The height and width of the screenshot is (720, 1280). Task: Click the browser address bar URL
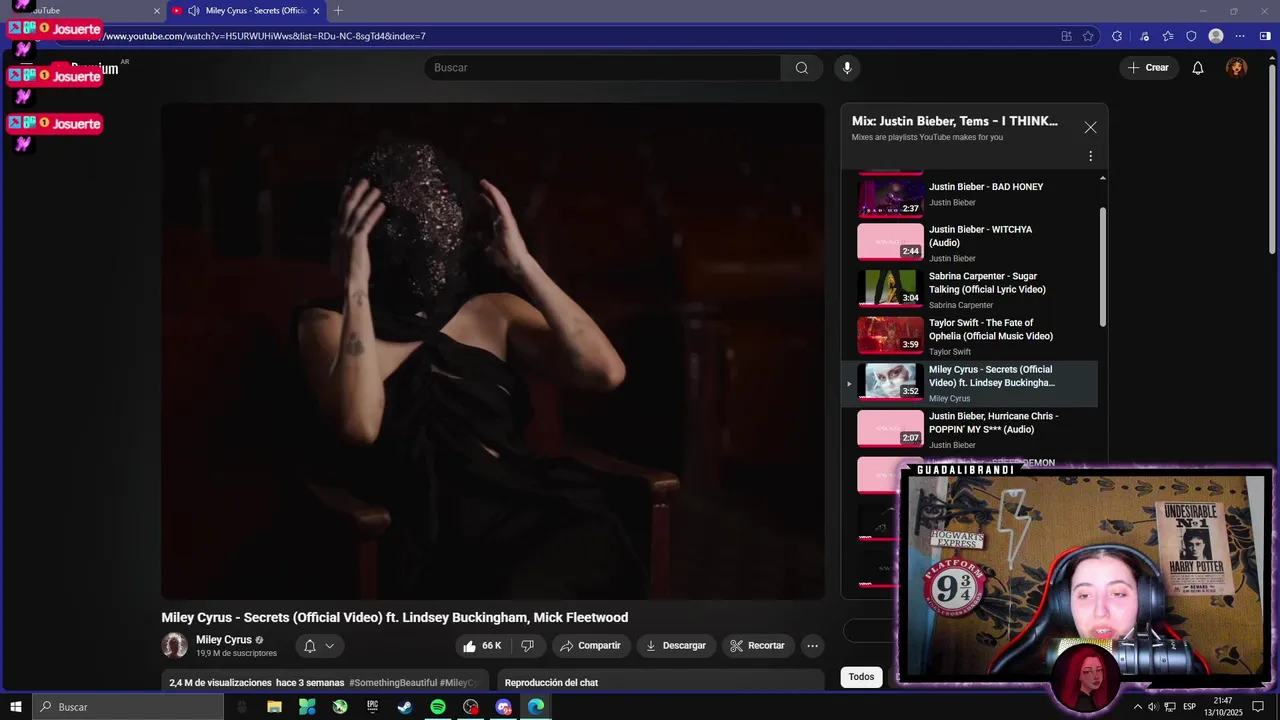point(266,36)
